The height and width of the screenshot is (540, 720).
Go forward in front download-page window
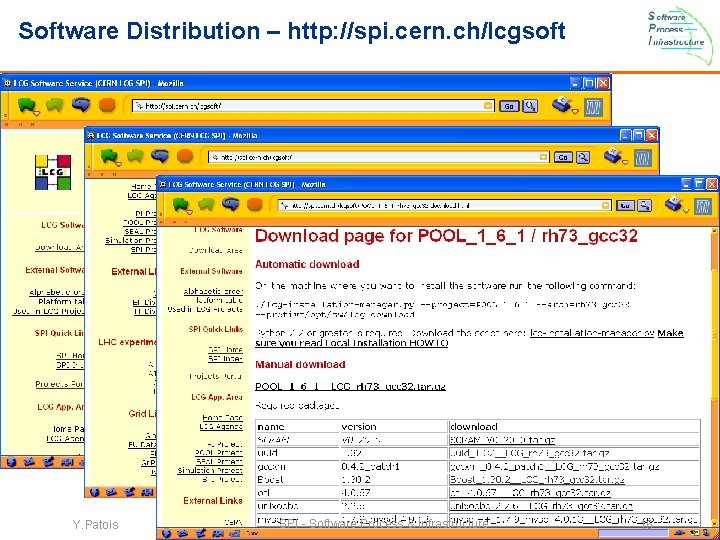click(206, 204)
